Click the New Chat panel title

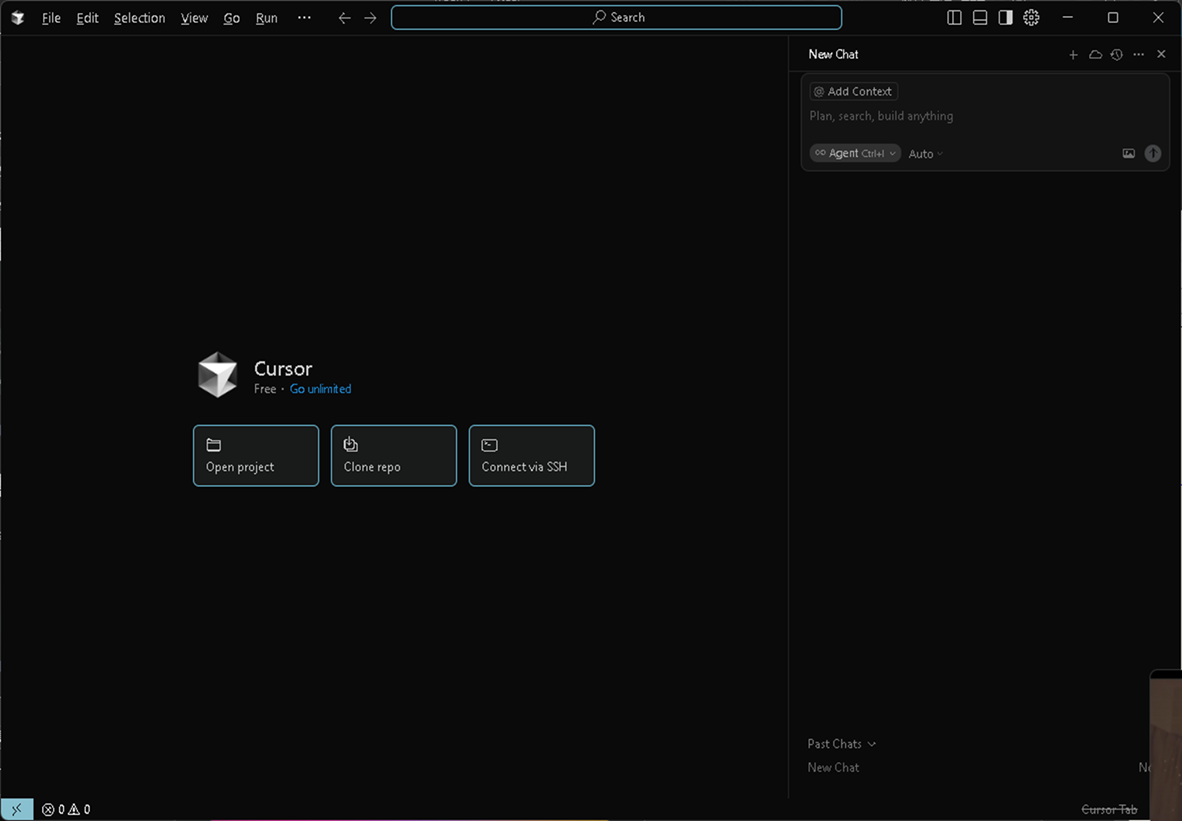833,54
